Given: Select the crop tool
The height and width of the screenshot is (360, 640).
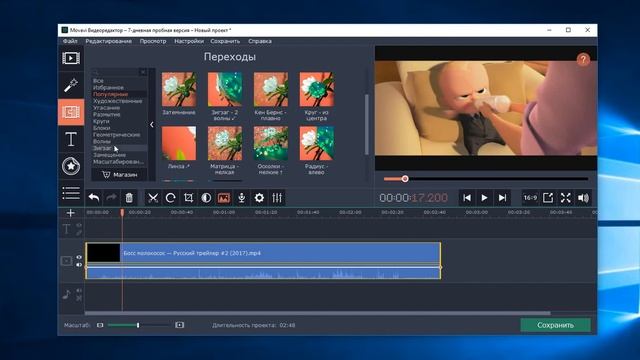Looking at the screenshot, I should point(188,198).
